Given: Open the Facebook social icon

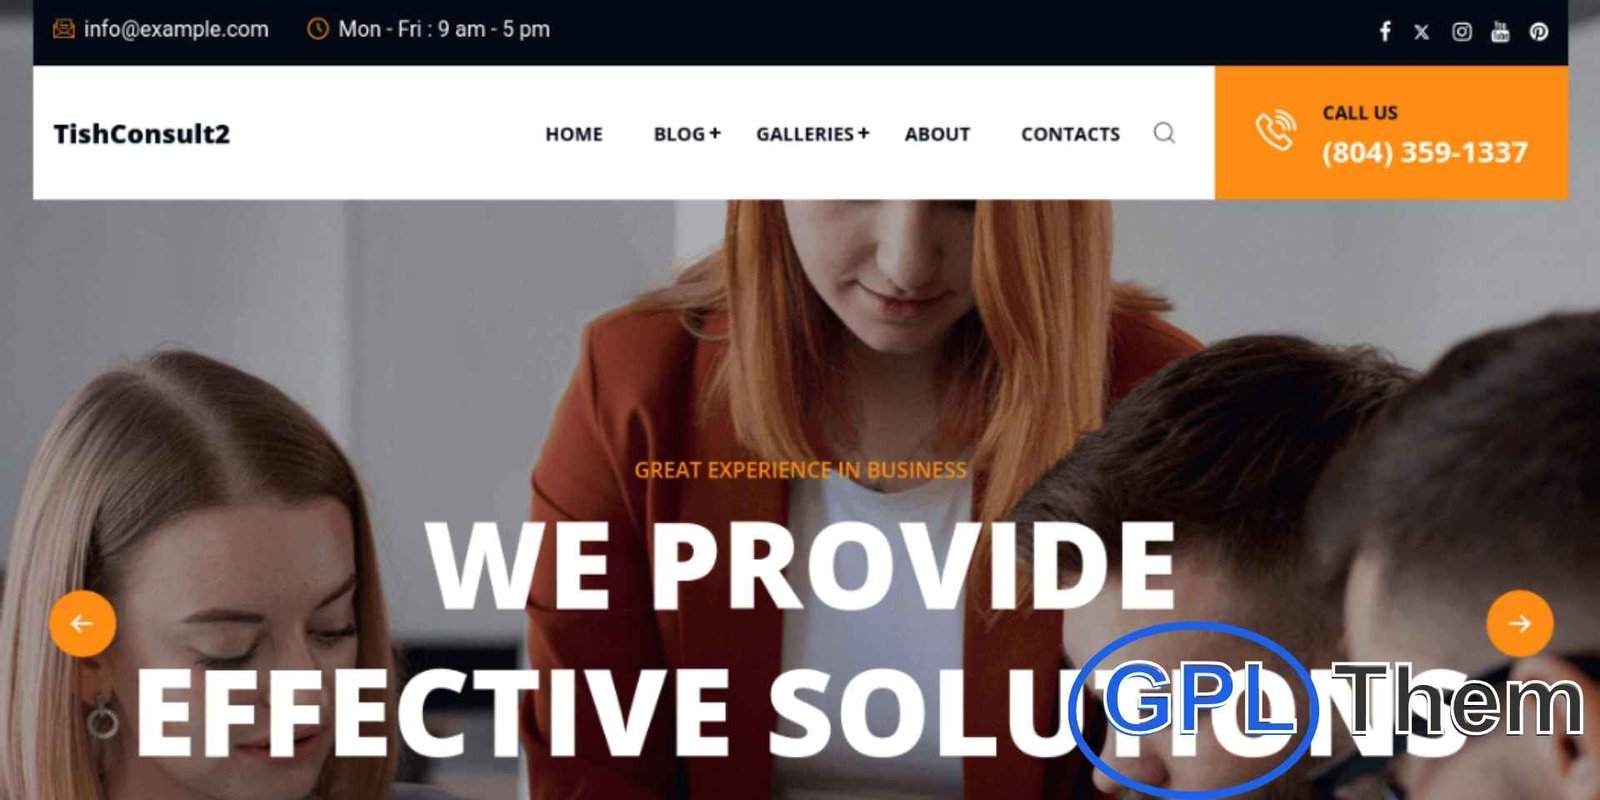Looking at the screenshot, I should (1385, 31).
